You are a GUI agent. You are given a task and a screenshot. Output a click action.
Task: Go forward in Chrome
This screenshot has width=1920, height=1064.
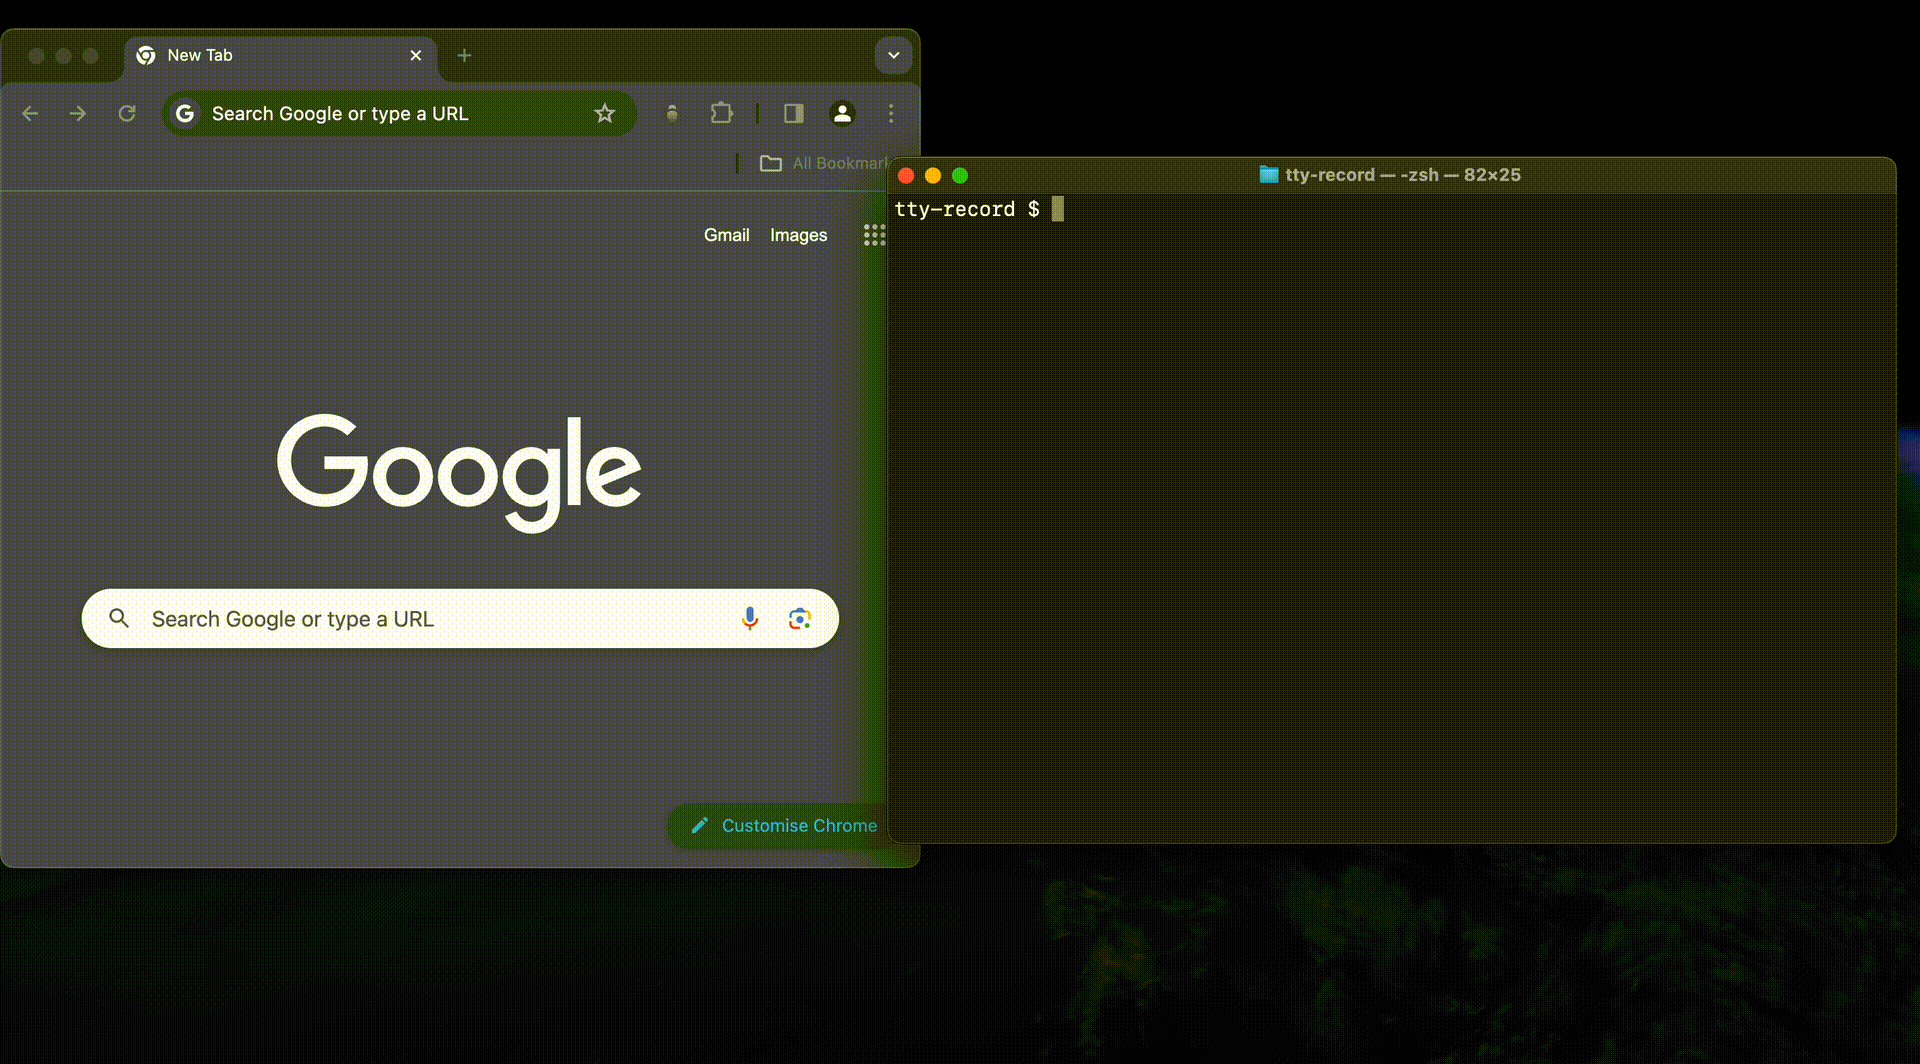point(78,114)
